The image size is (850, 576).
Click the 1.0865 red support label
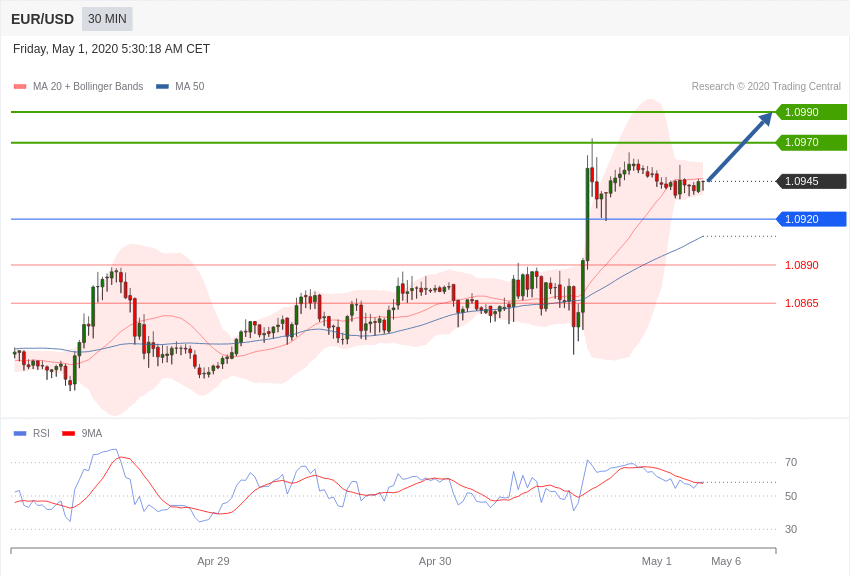[802, 303]
